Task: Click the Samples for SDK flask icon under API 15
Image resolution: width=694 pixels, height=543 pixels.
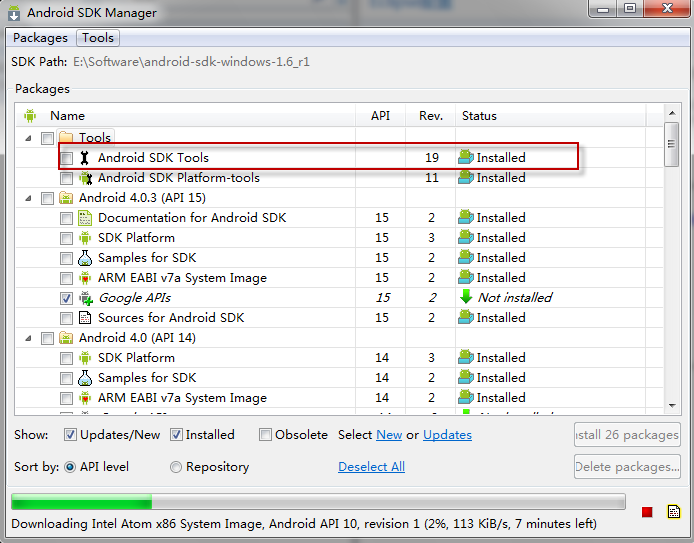Action: (x=85, y=258)
